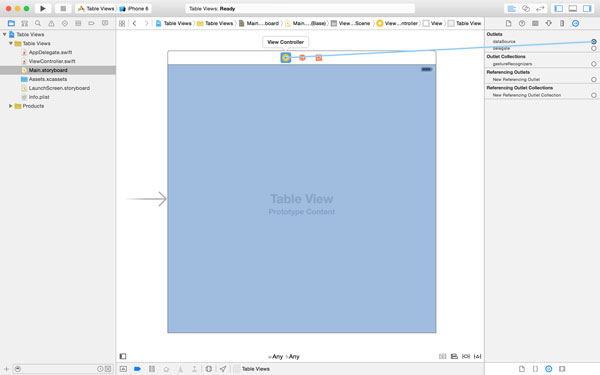Click the Exit dock icon
This screenshot has width=600, height=375.
319,58
